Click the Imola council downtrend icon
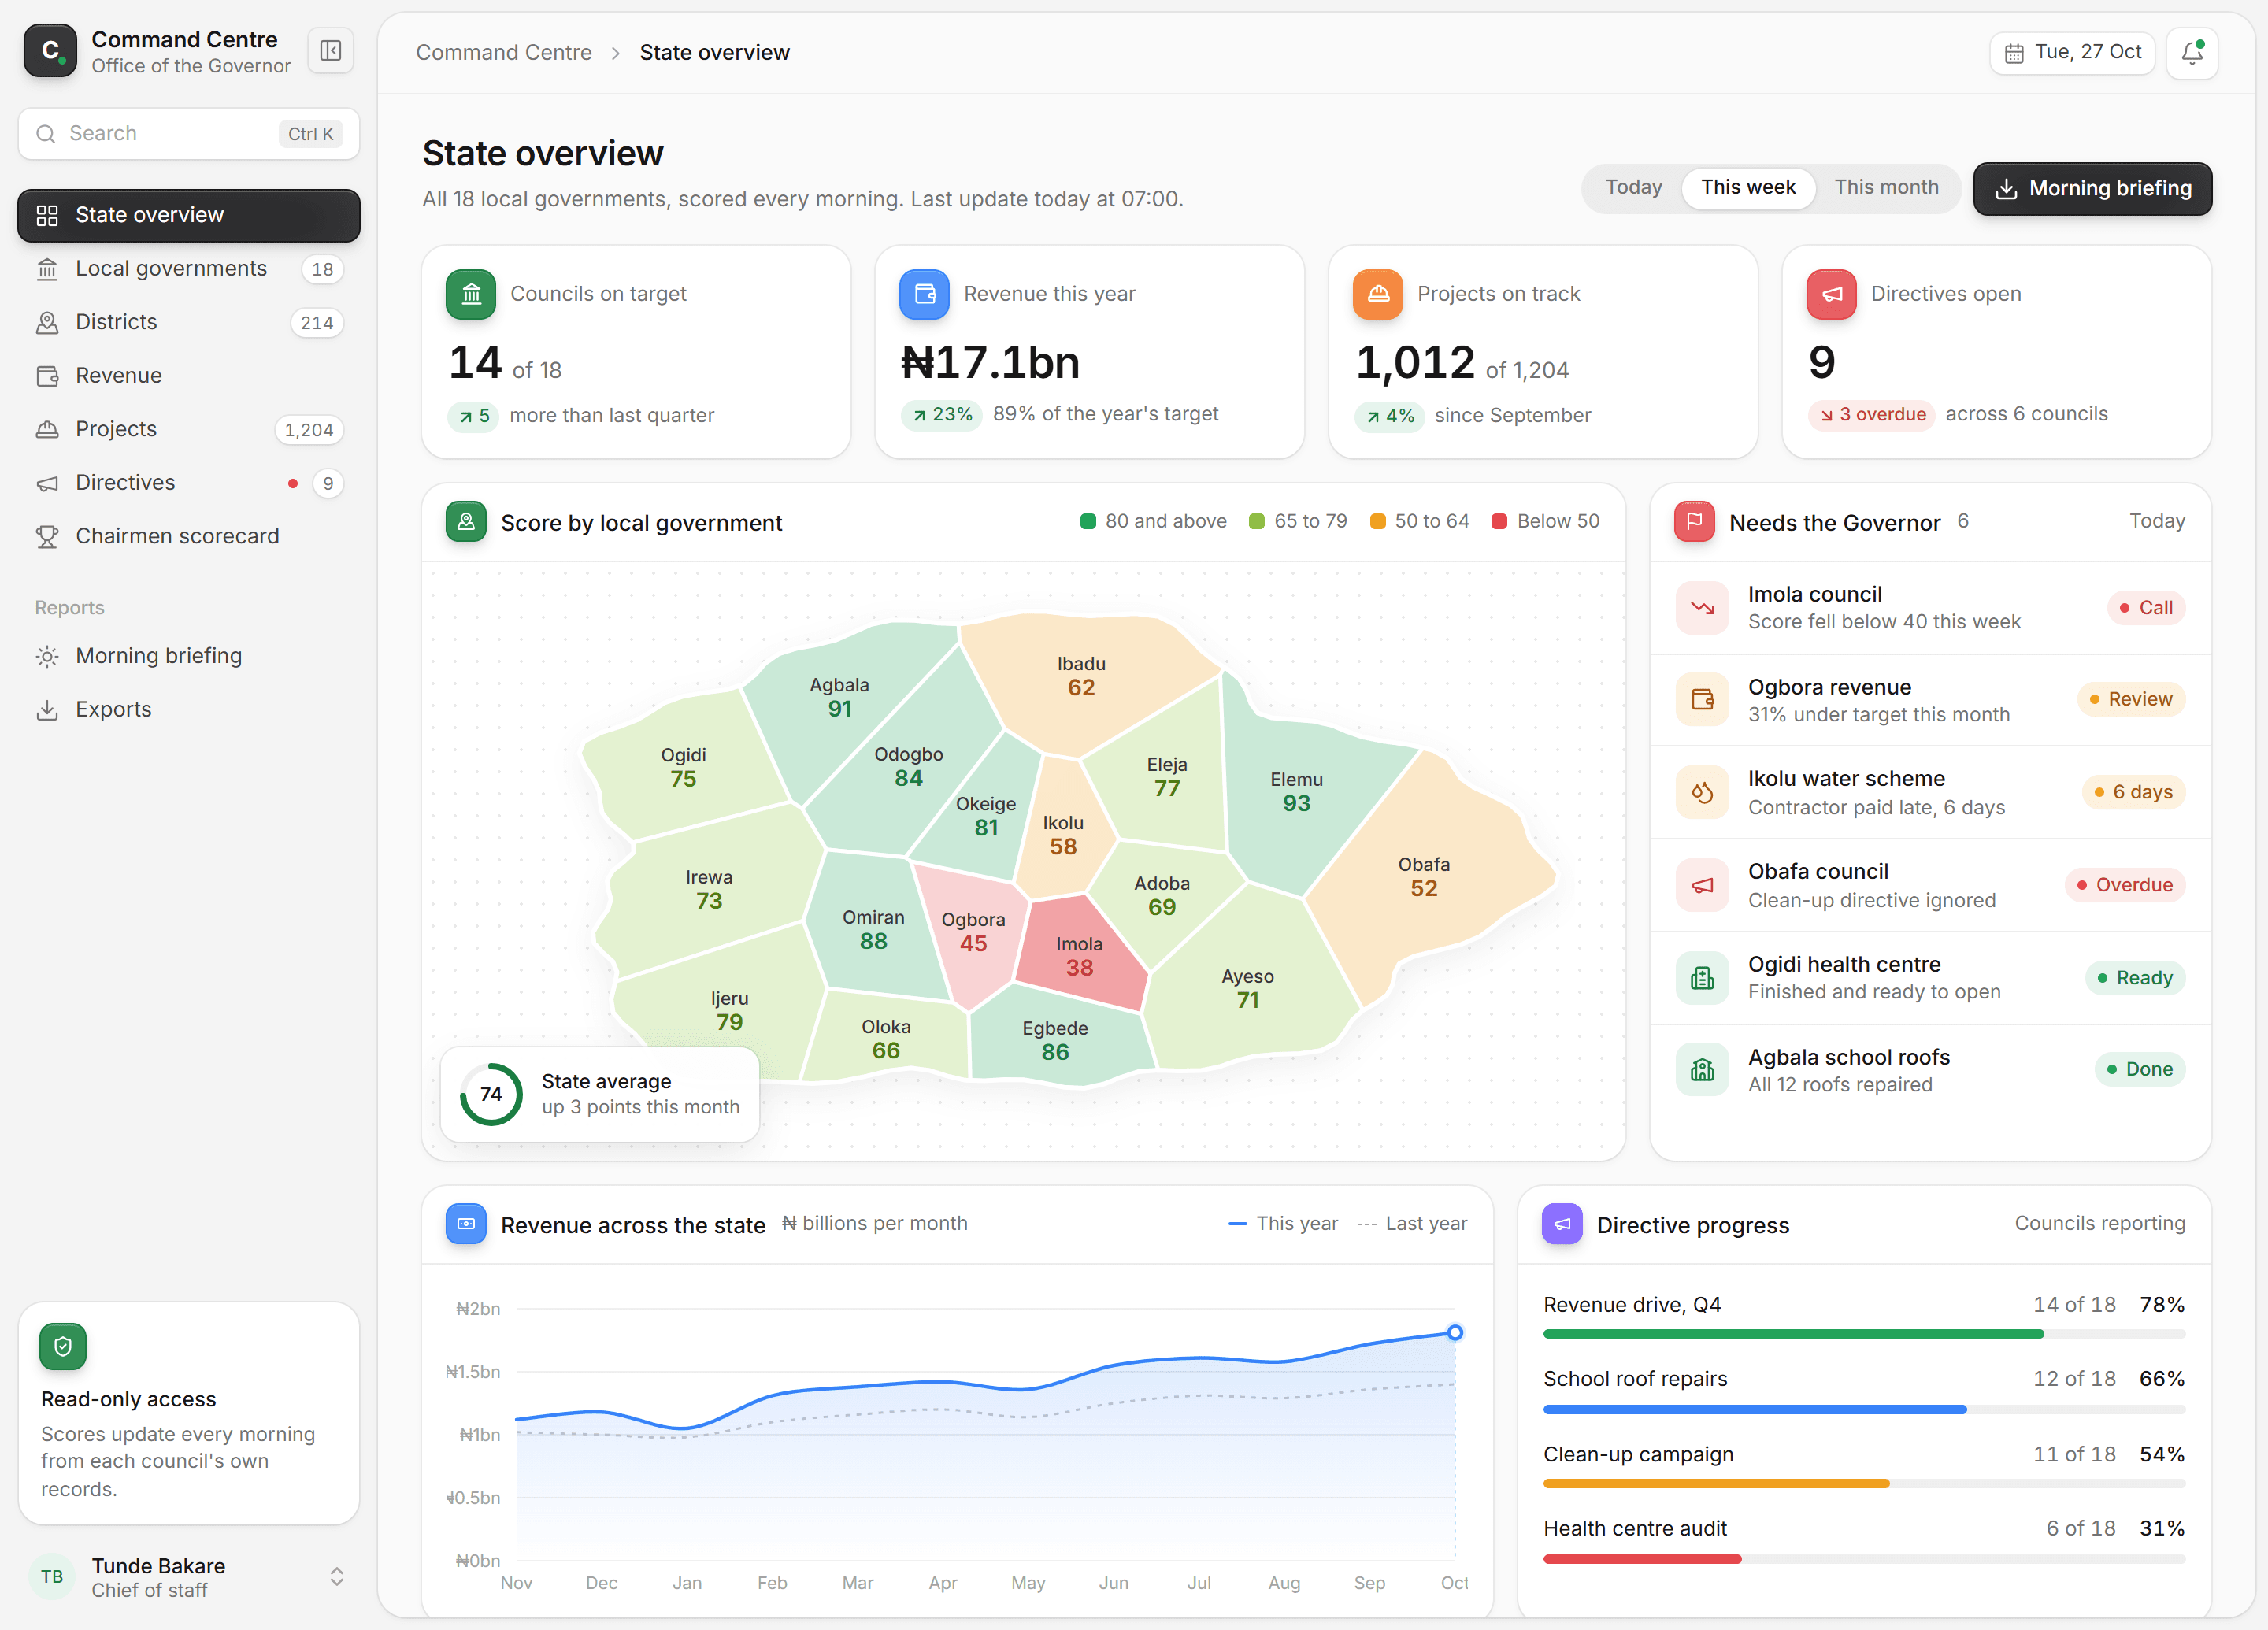 pyautogui.click(x=1702, y=607)
